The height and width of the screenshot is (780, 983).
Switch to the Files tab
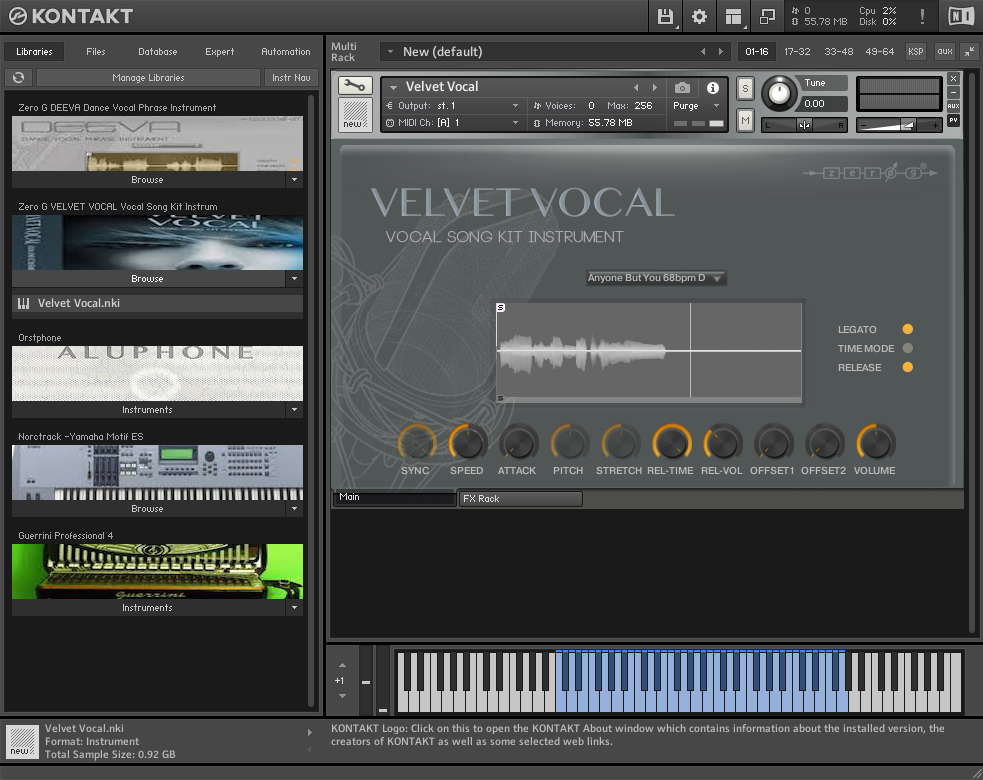pos(96,51)
